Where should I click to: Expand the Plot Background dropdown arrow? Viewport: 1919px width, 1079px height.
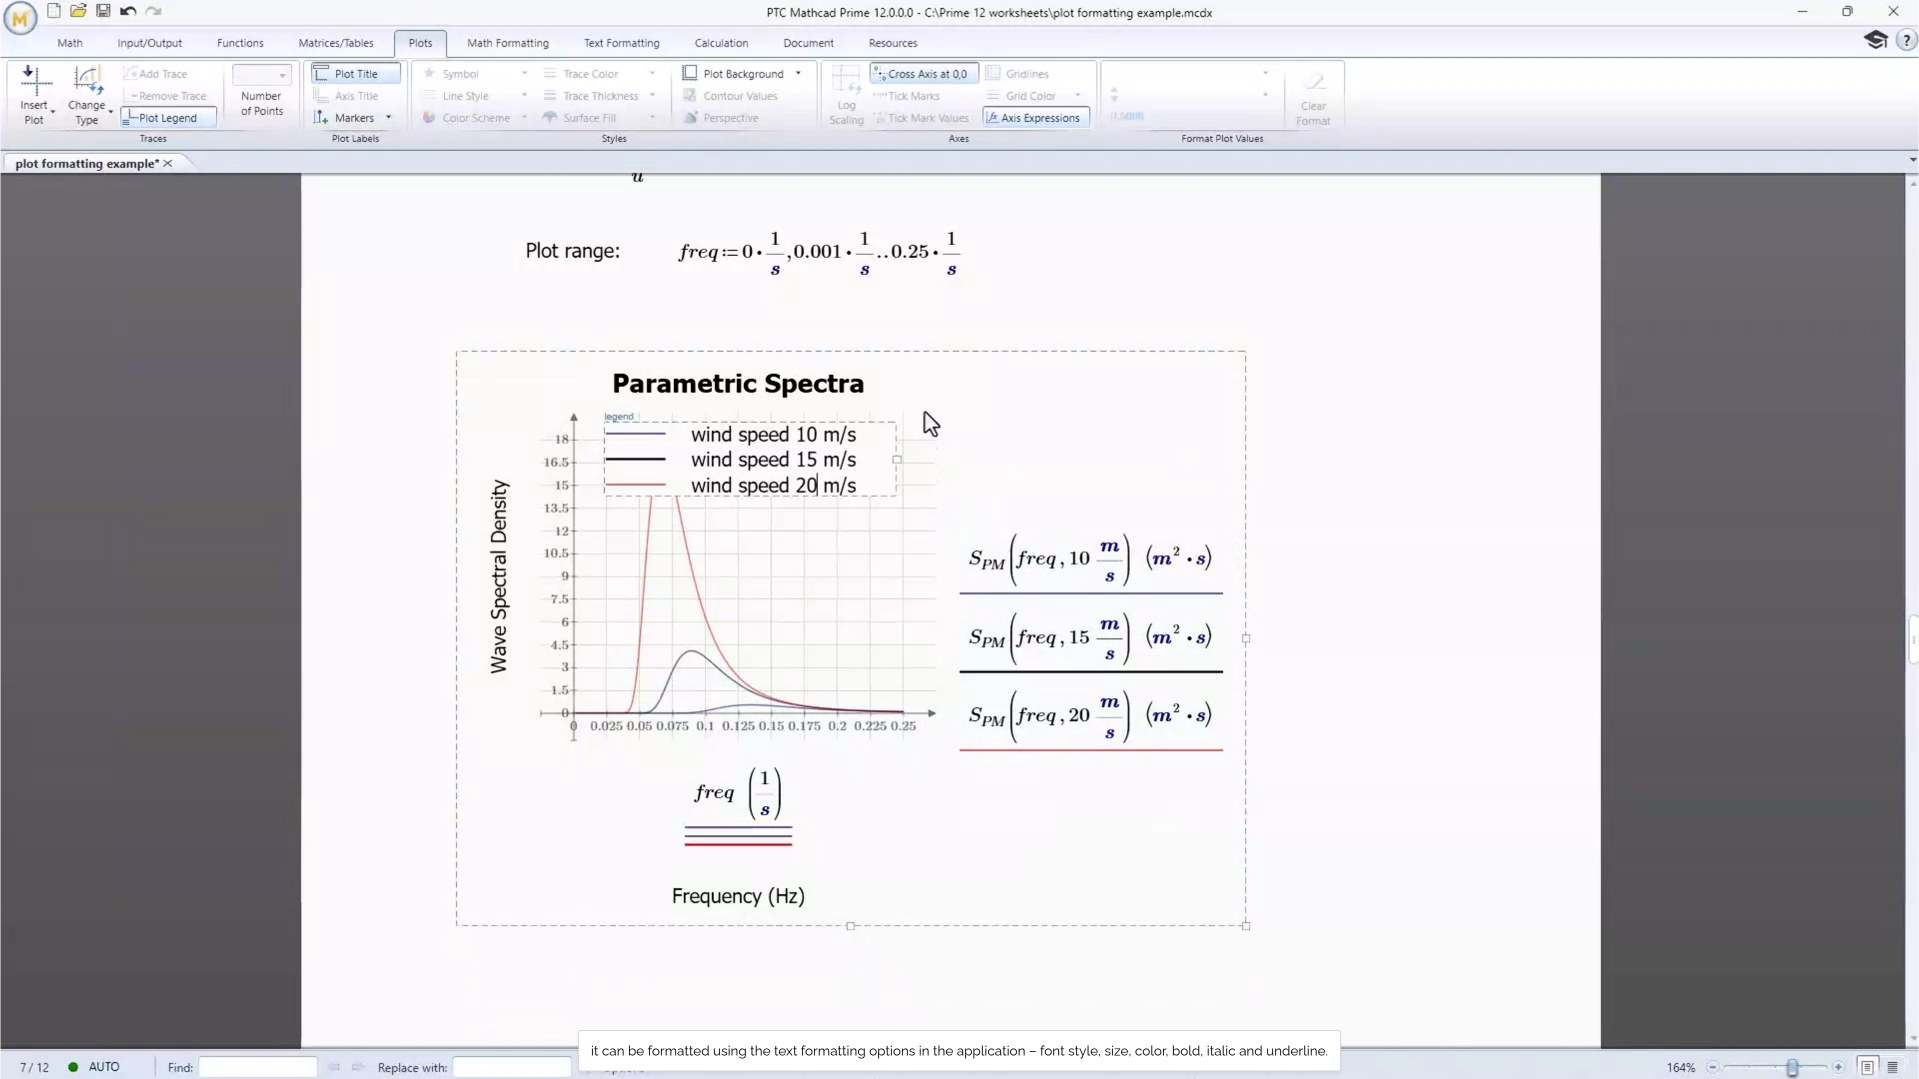[798, 74]
